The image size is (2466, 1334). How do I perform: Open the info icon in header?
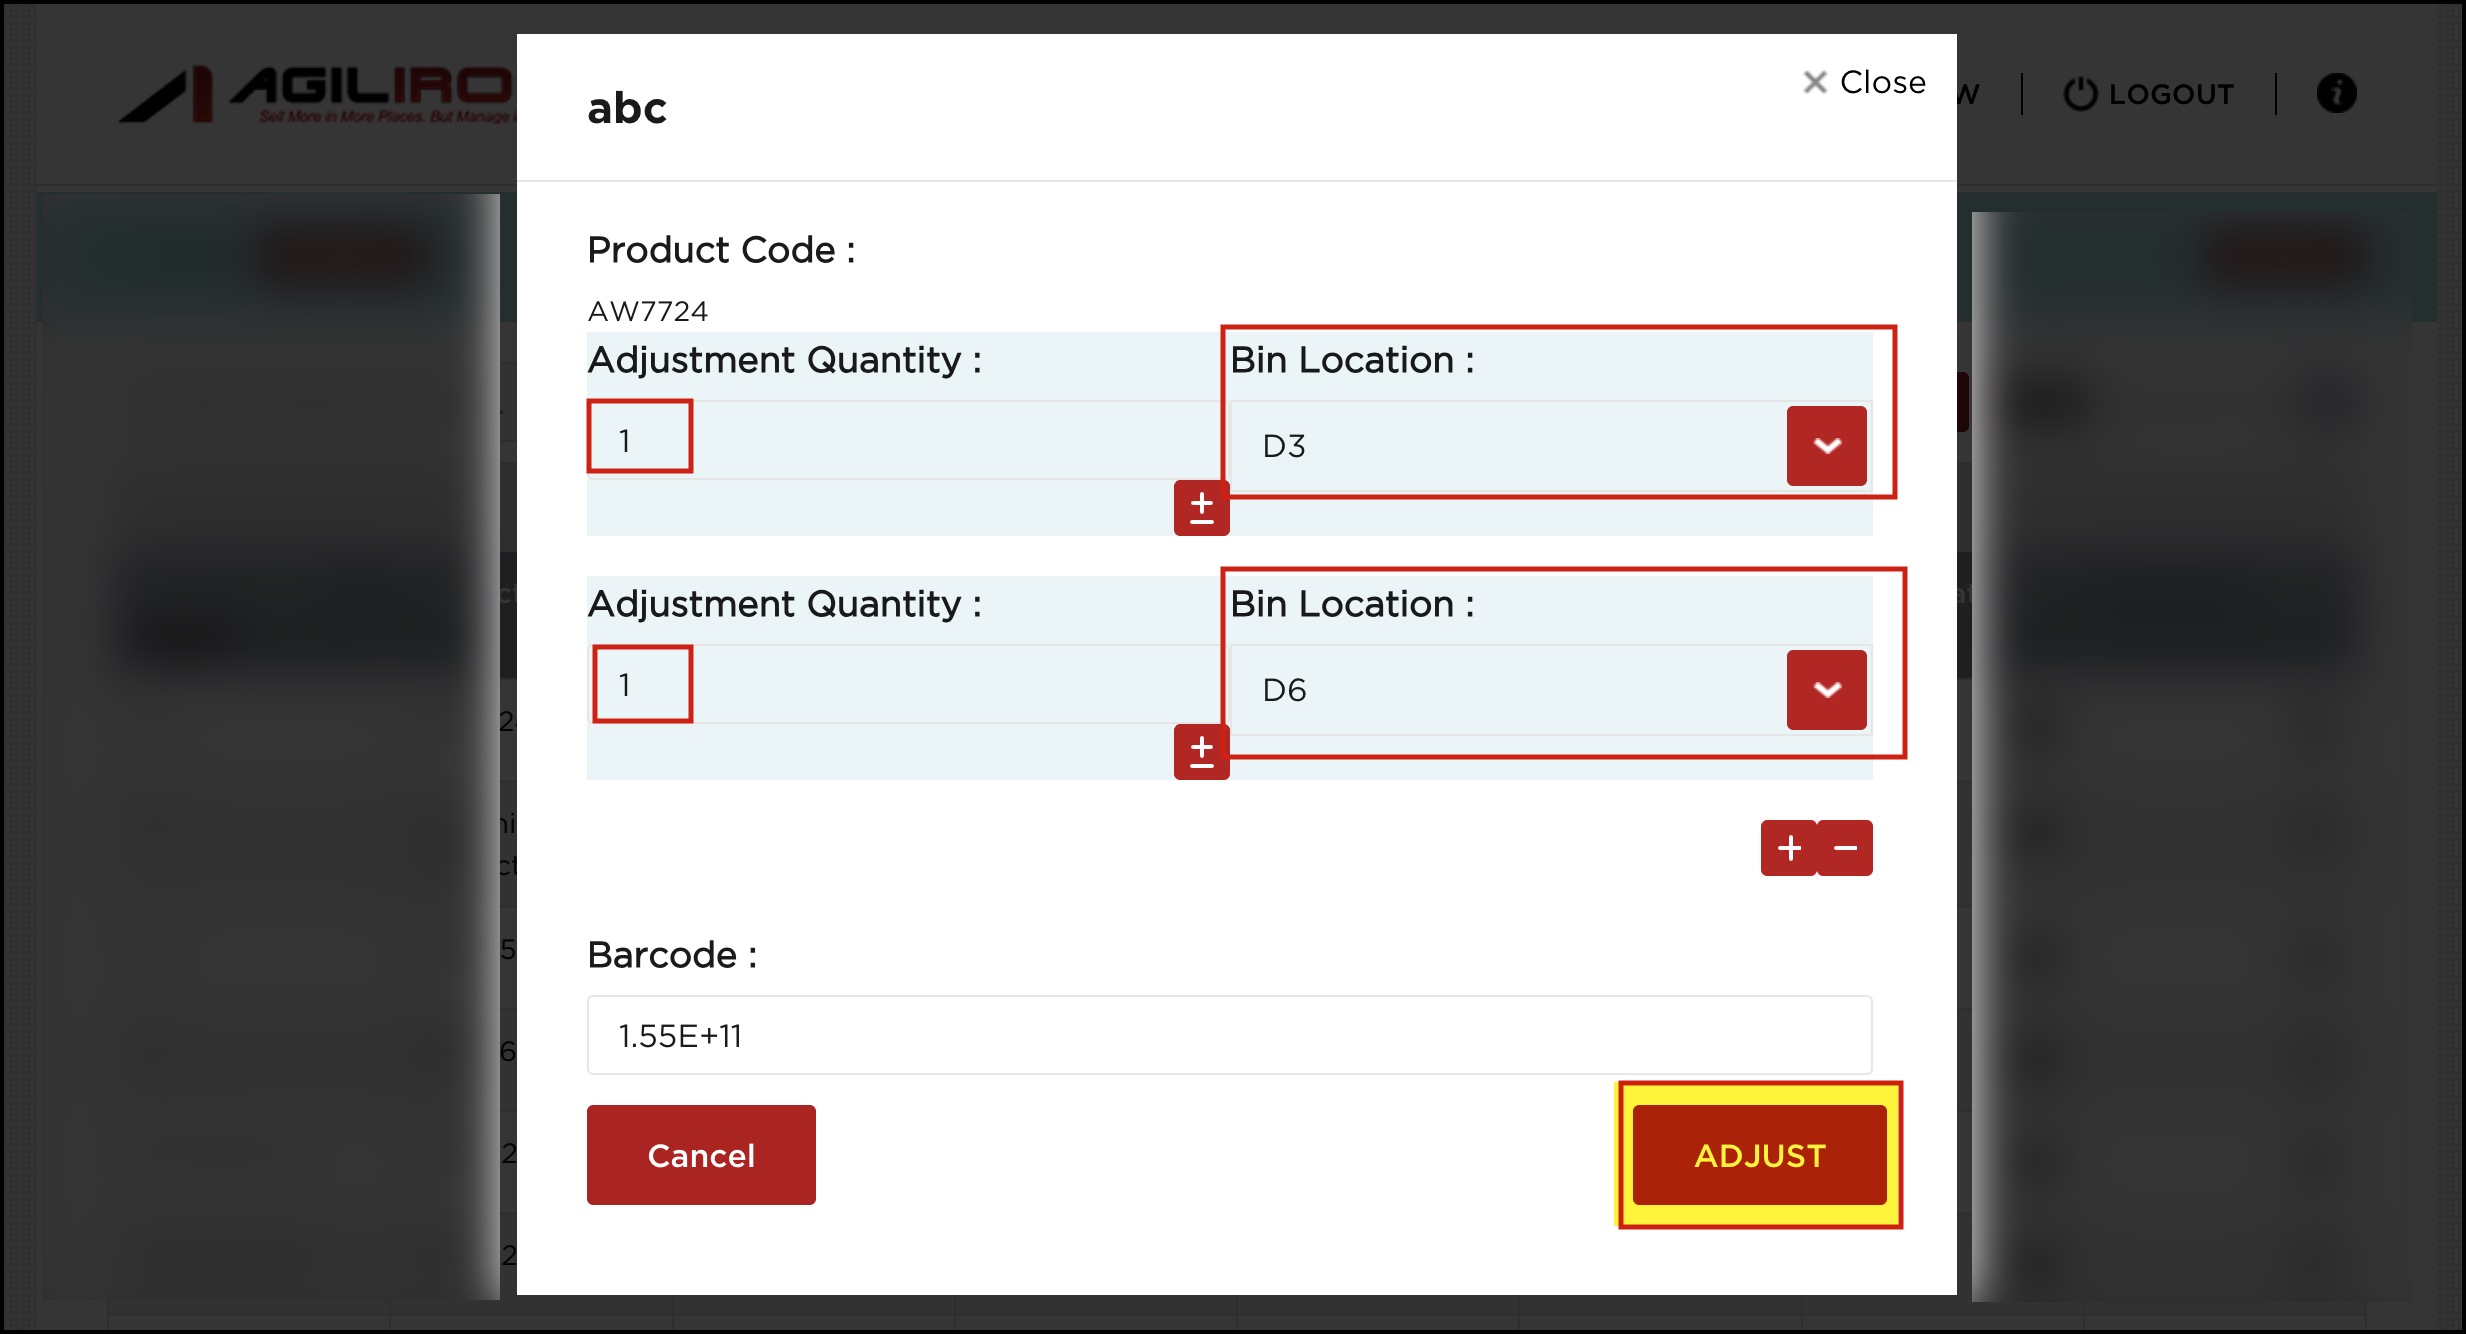pos(2336,93)
